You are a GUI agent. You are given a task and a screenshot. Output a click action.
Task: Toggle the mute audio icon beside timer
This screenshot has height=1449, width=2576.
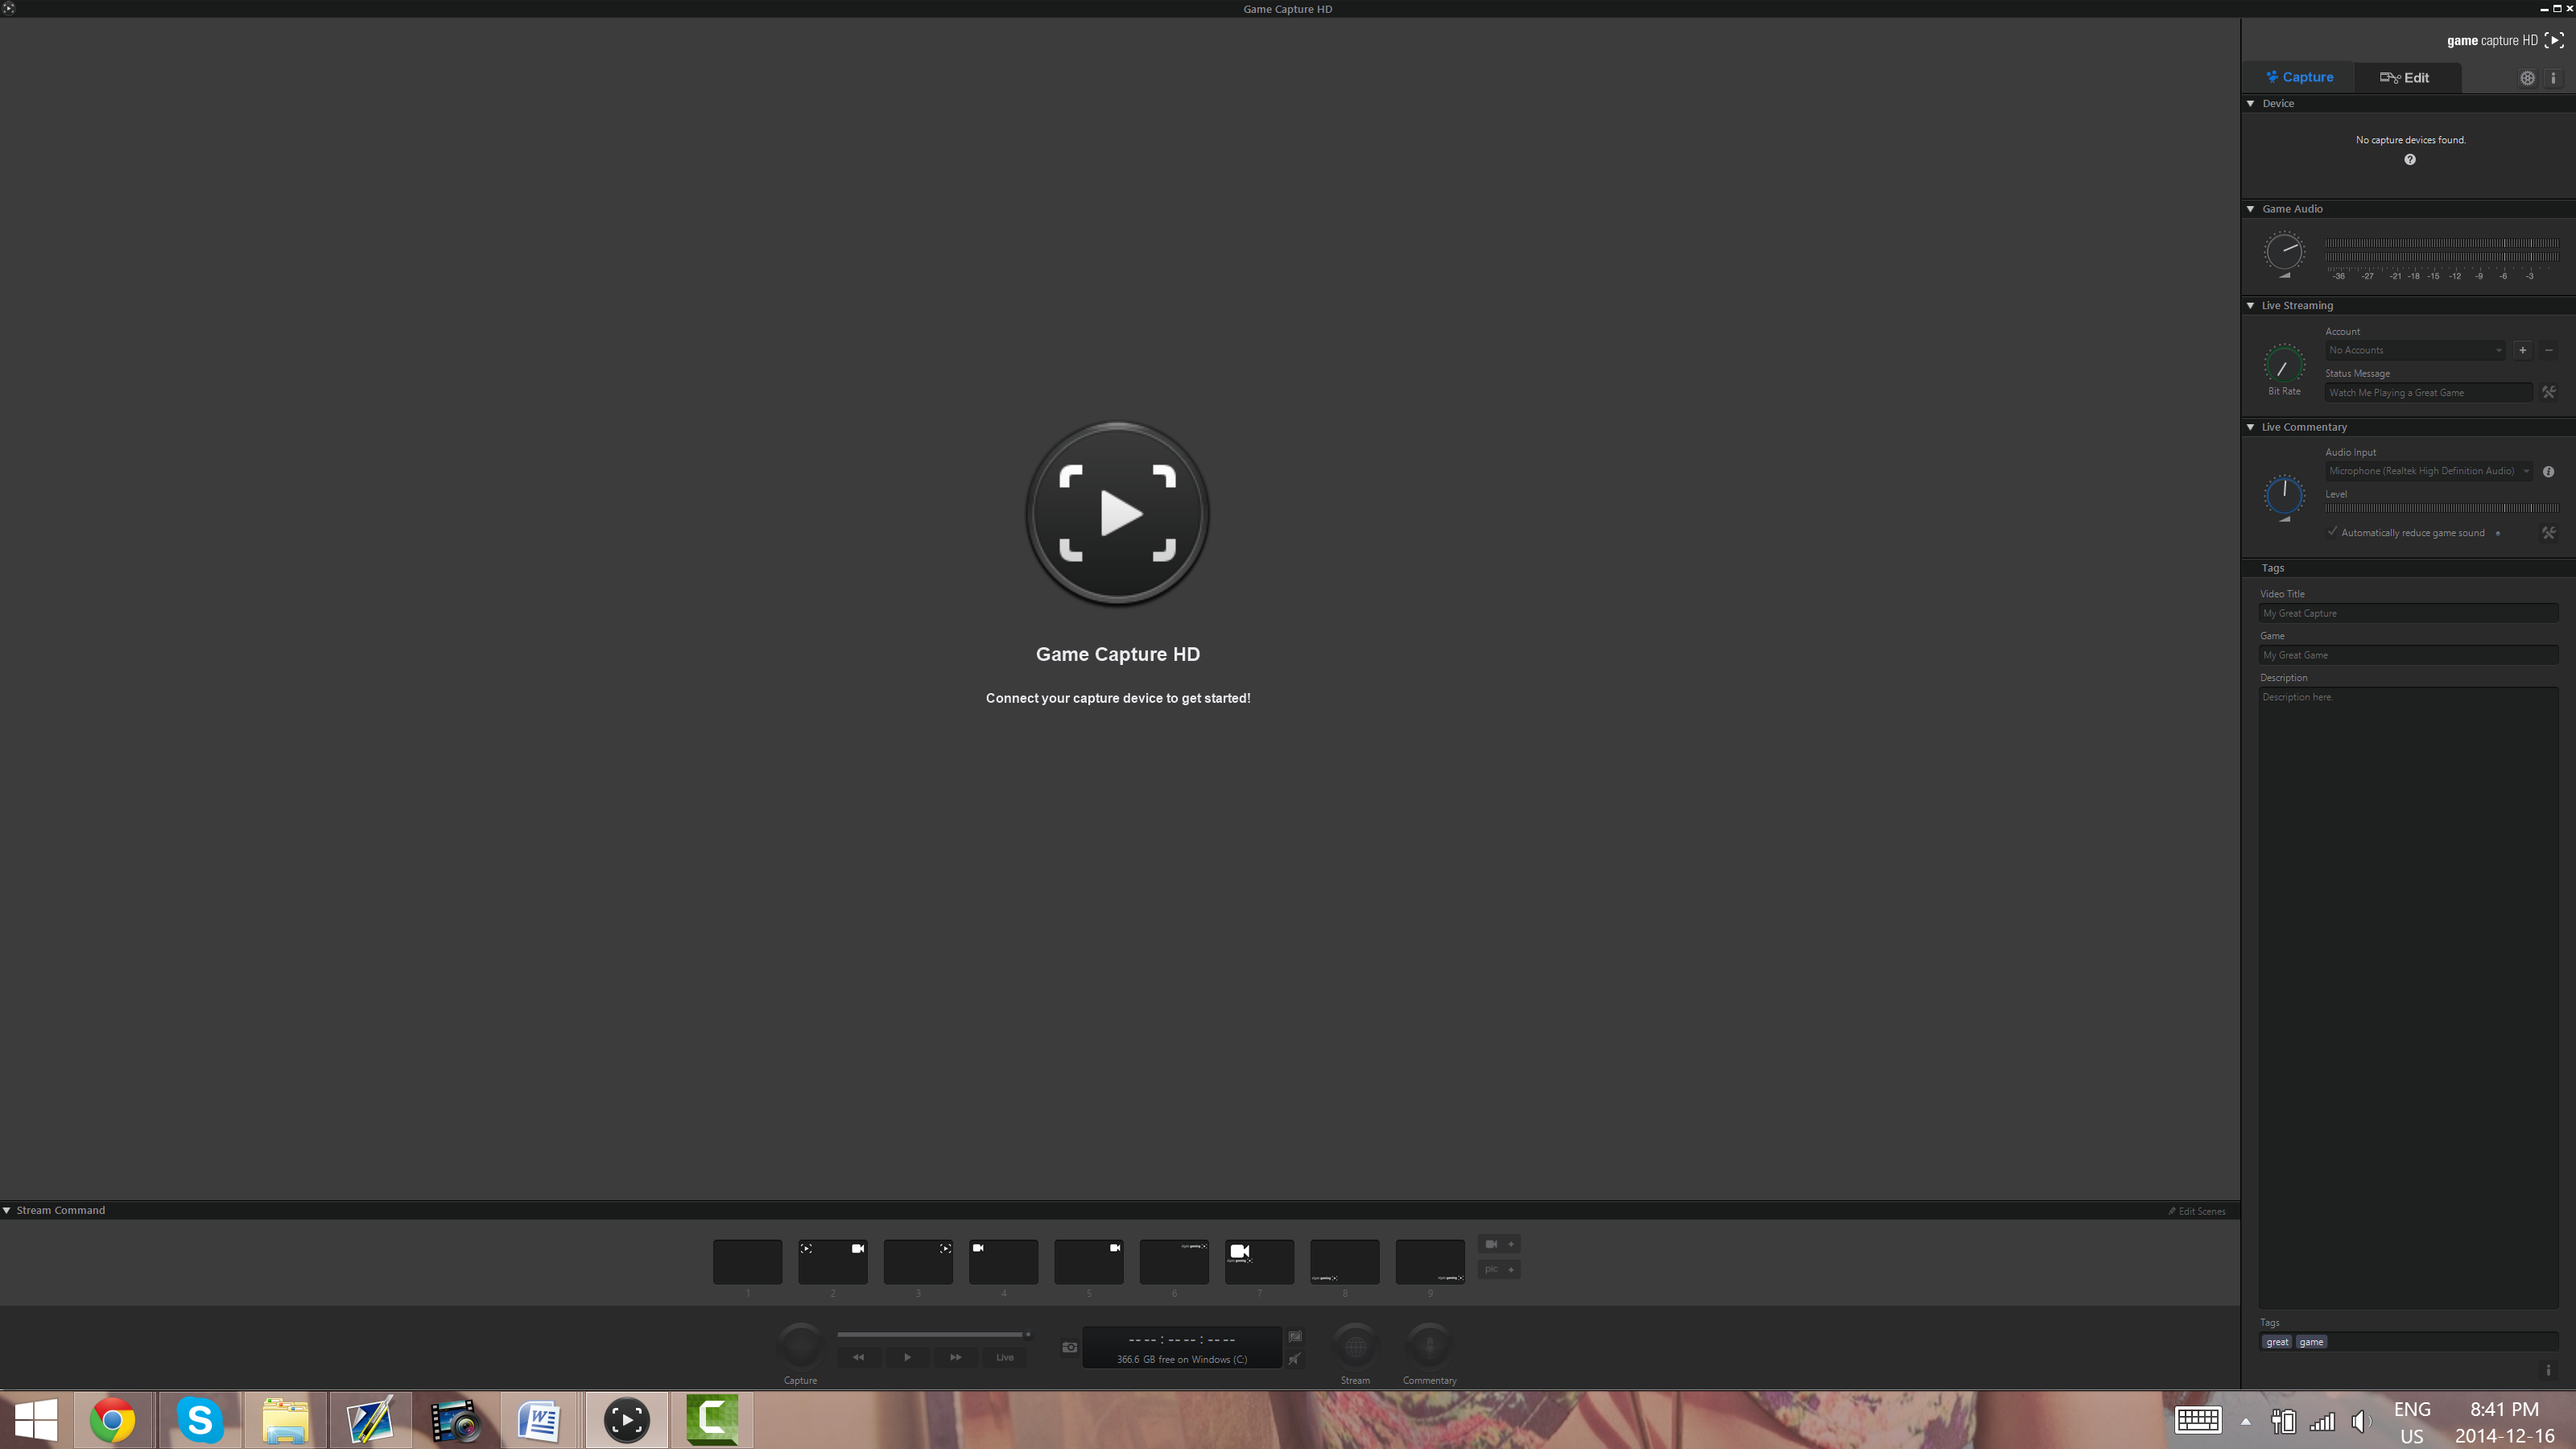[x=1295, y=1359]
